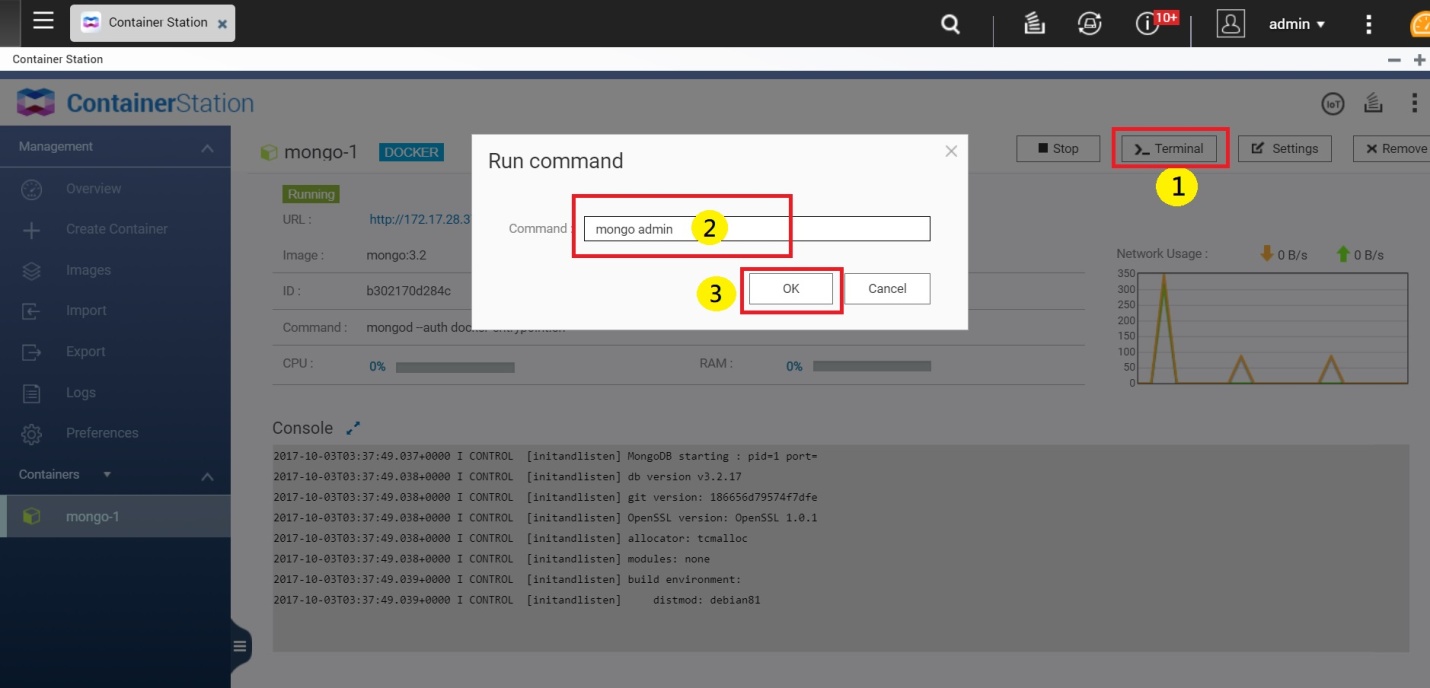Image resolution: width=1430 pixels, height=688 pixels.
Task: Click the CPU usage bar
Action: (455, 367)
